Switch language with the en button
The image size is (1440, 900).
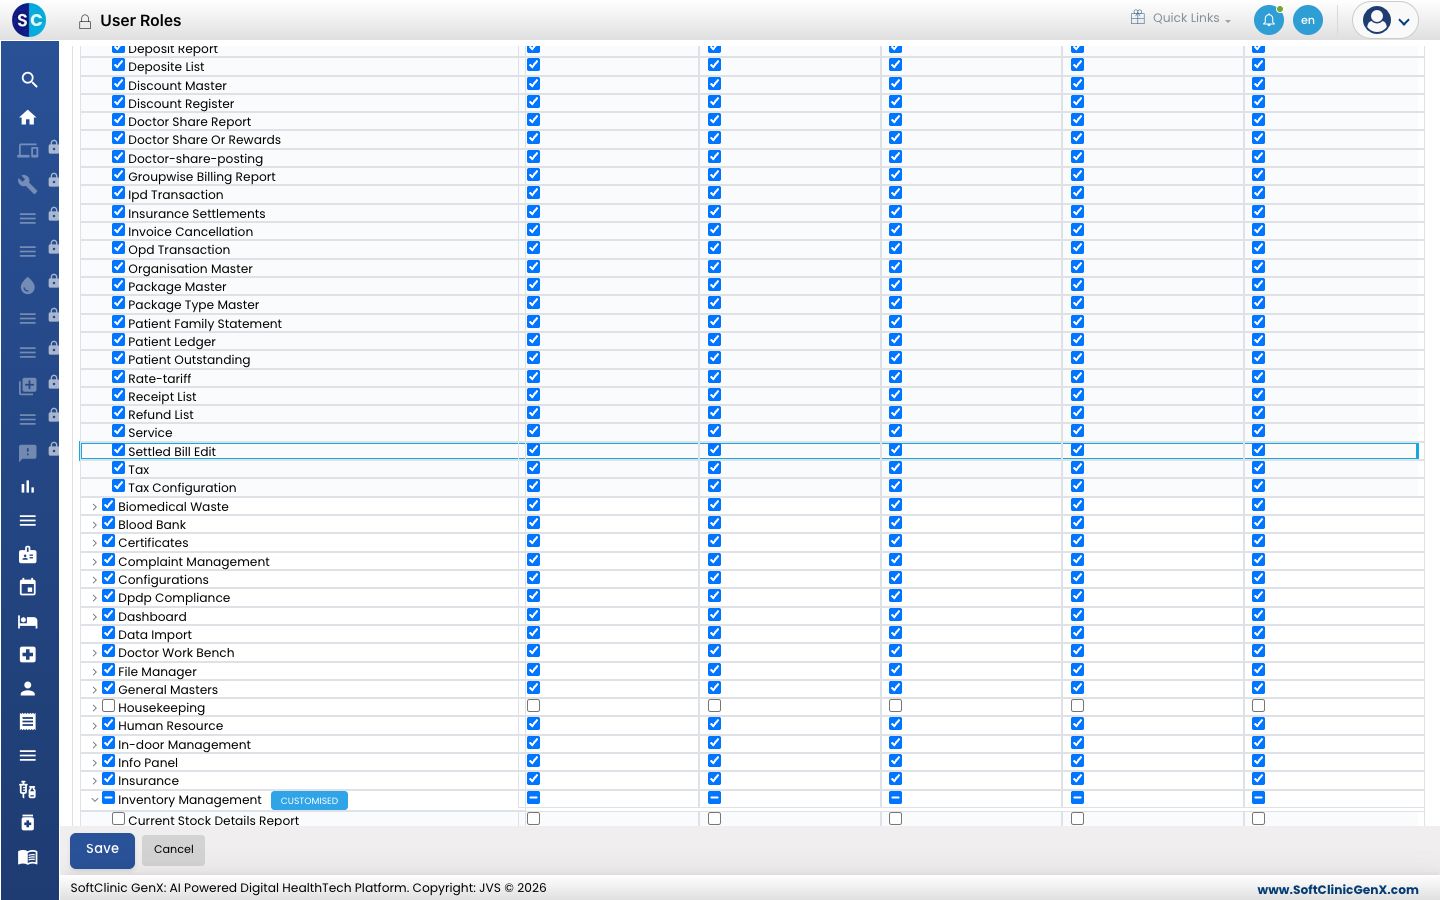(x=1308, y=20)
